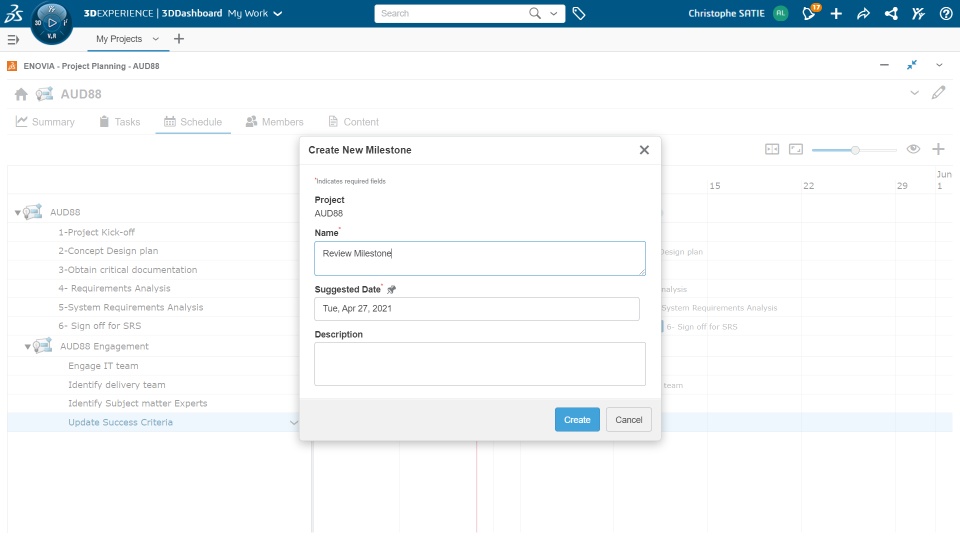Toggle the eye visibility icon in schedule toolbar
960x540 pixels.
(913, 149)
